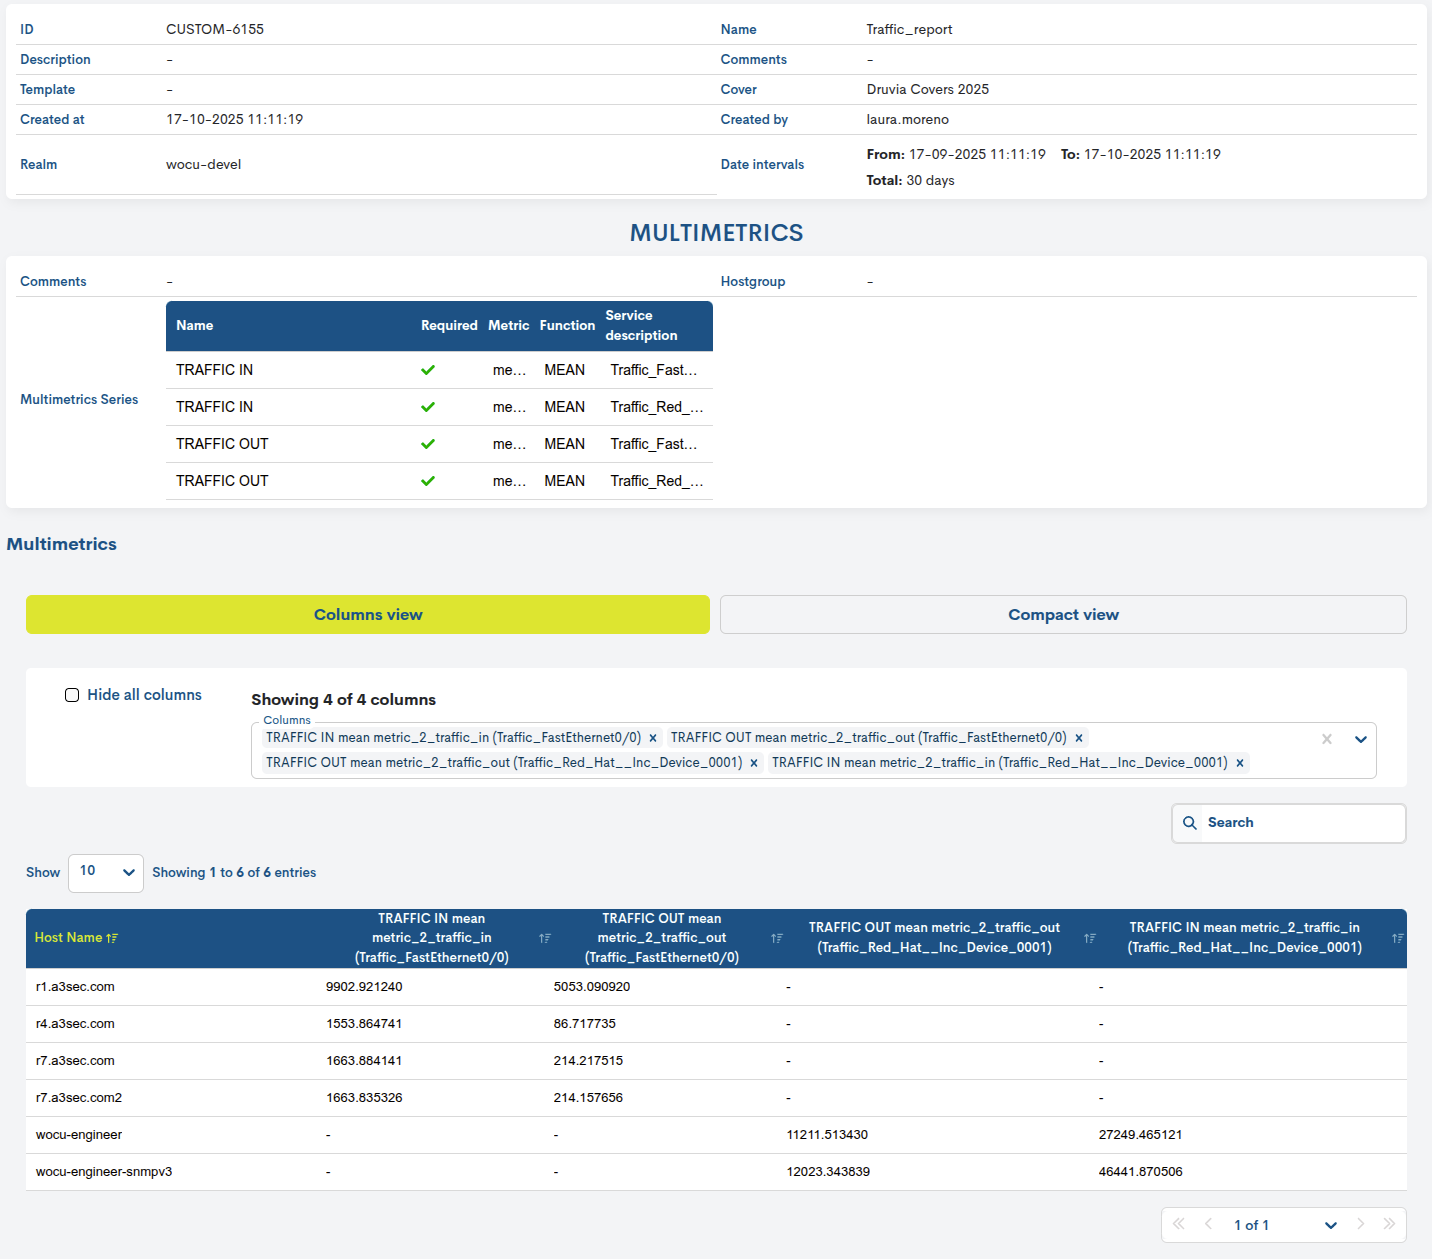Expand the Columns selector dropdown
Image resolution: width=1432 pixels, height=1259 pixels.
pos(1361,739)
